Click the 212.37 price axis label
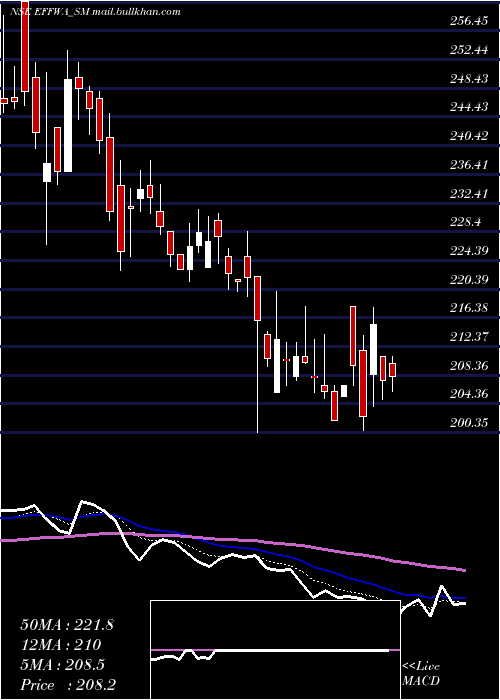The height and width of the screenshot is (700, 500). [x=469, y=337]
